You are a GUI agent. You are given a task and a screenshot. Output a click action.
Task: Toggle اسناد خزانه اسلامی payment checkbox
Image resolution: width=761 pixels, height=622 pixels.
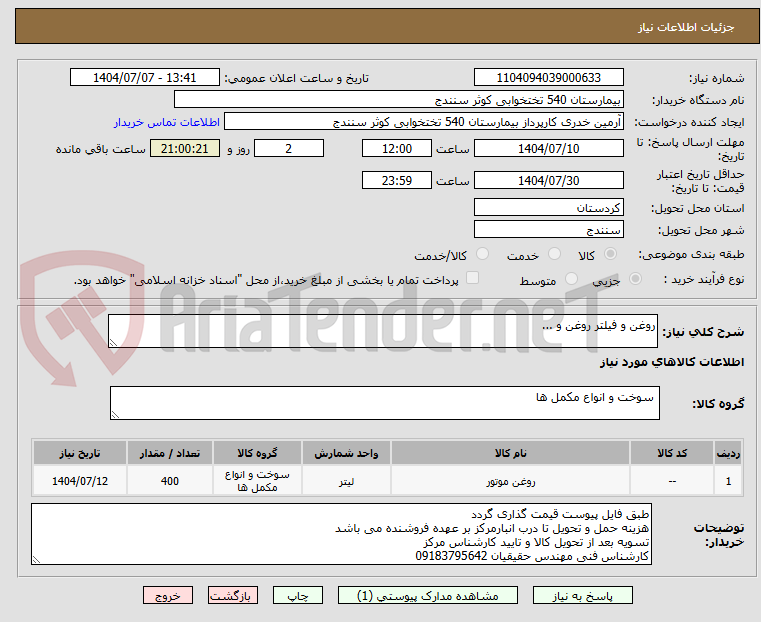tap(472, 278)
